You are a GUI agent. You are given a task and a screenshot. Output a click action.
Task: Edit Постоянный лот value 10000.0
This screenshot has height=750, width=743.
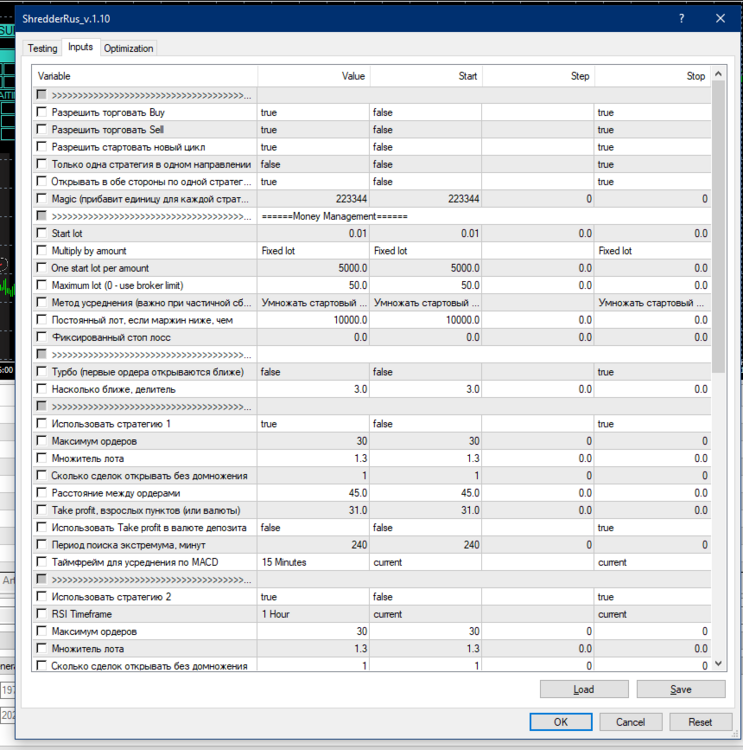pyautogui.click(x=313, y=320)
